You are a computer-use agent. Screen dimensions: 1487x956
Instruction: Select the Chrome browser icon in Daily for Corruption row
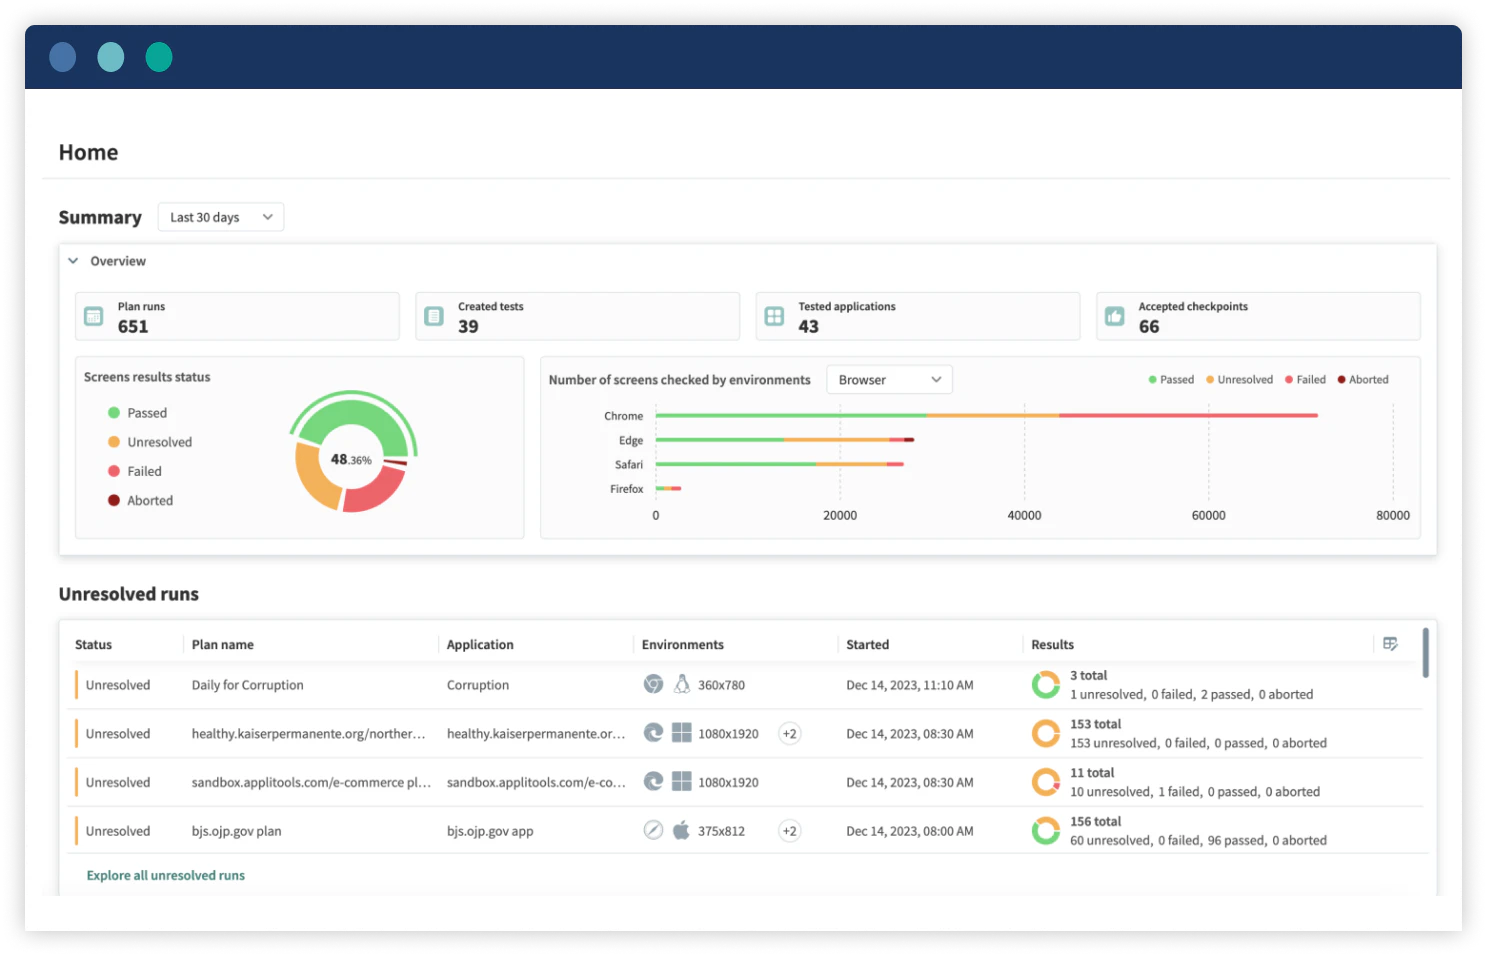point(653,684)
